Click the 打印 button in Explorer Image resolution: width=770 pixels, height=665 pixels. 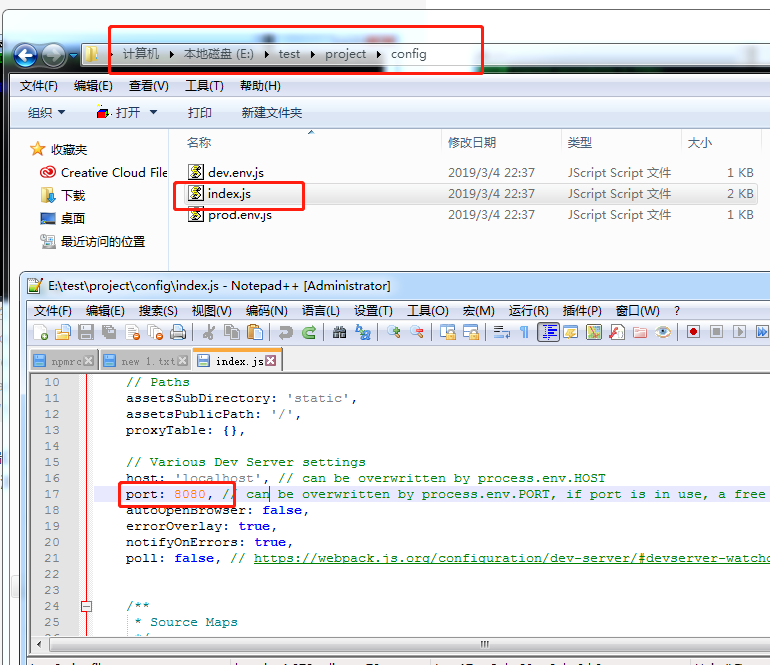click(199, 112)
